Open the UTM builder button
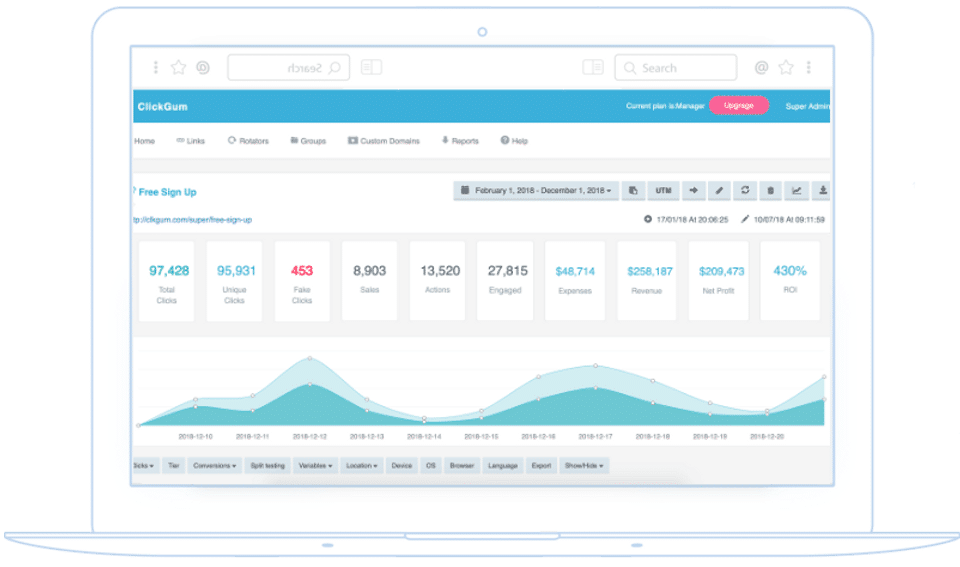Viewport: 960px width, 567px height. (663, 190)
